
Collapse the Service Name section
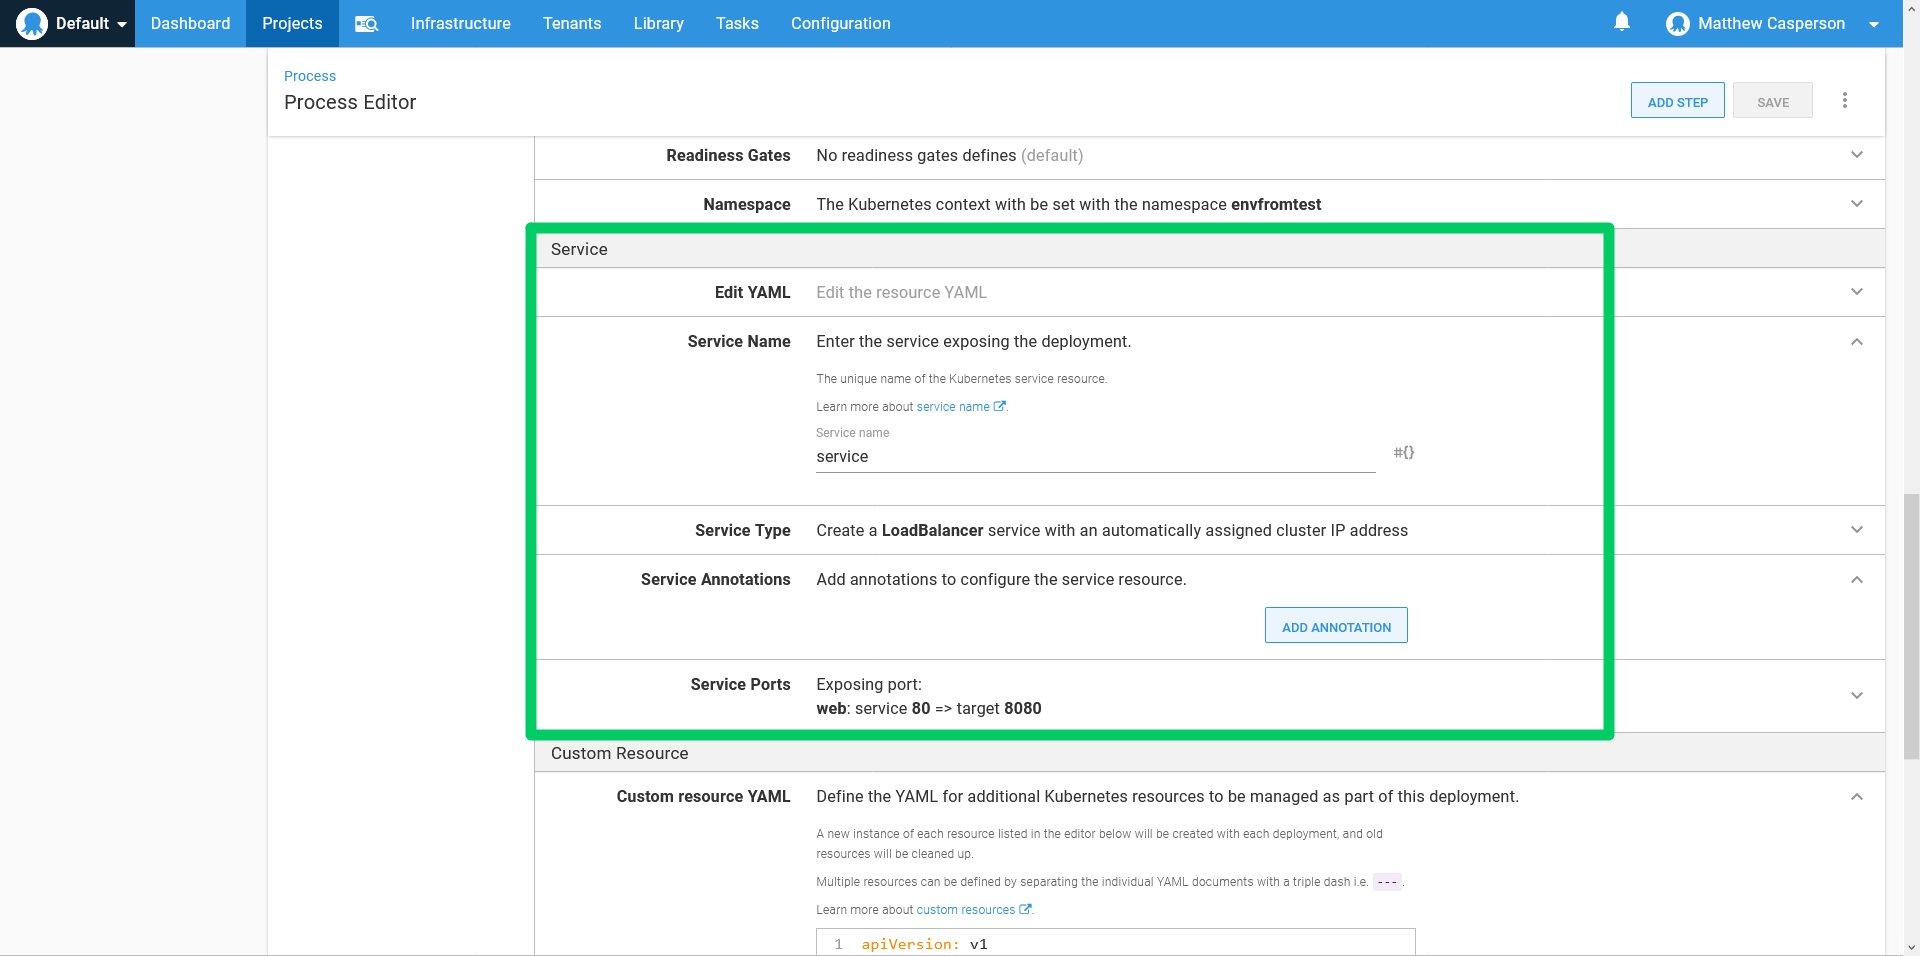coord(1857,341)
